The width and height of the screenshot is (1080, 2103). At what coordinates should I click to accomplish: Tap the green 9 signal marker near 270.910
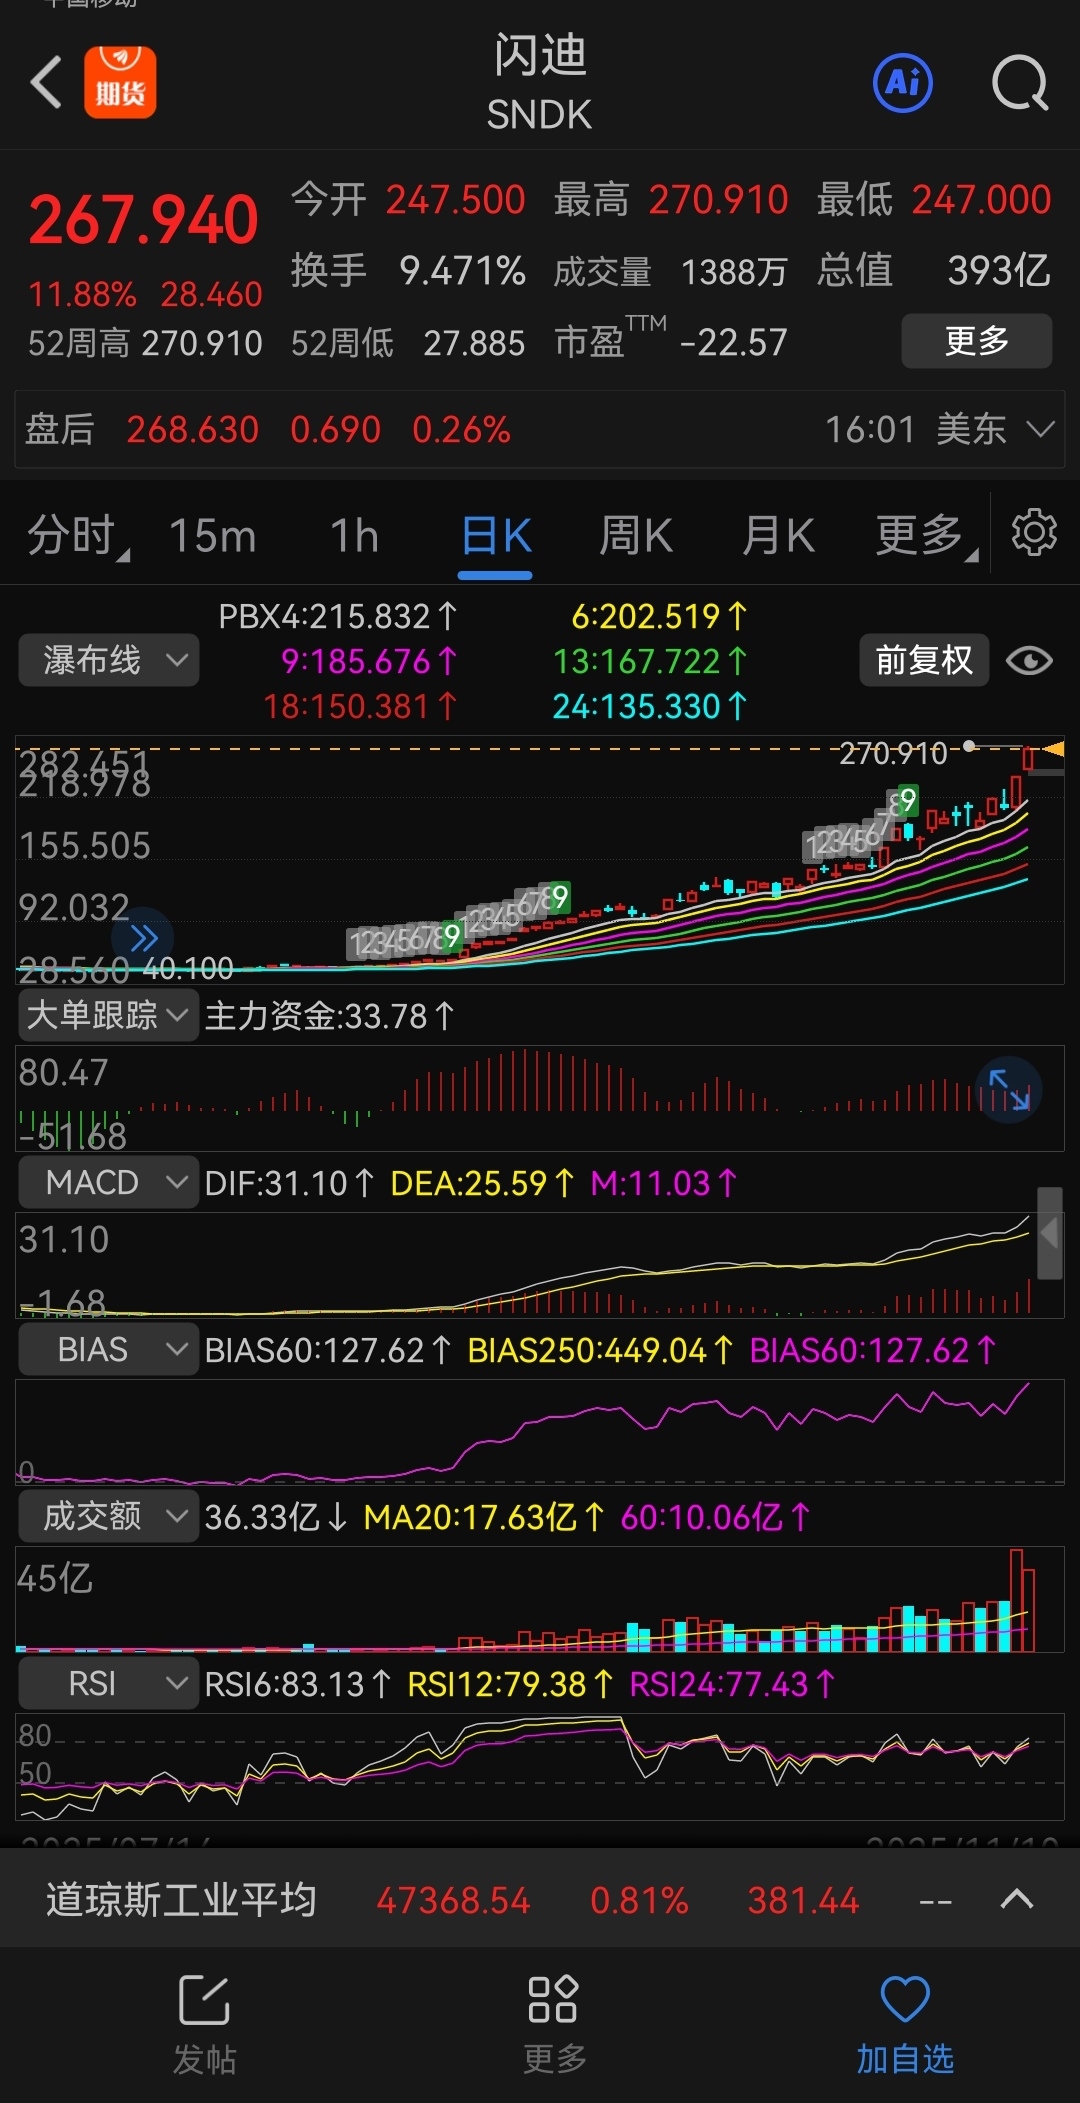click(908, 800)
